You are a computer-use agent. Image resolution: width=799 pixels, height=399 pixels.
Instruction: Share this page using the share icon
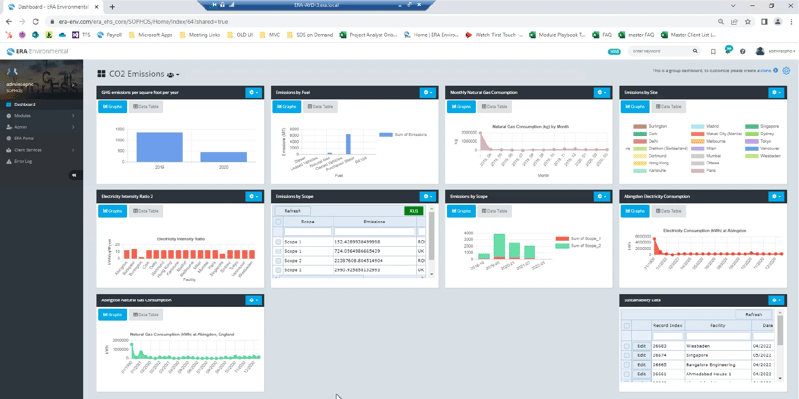(x=734, y=22)
